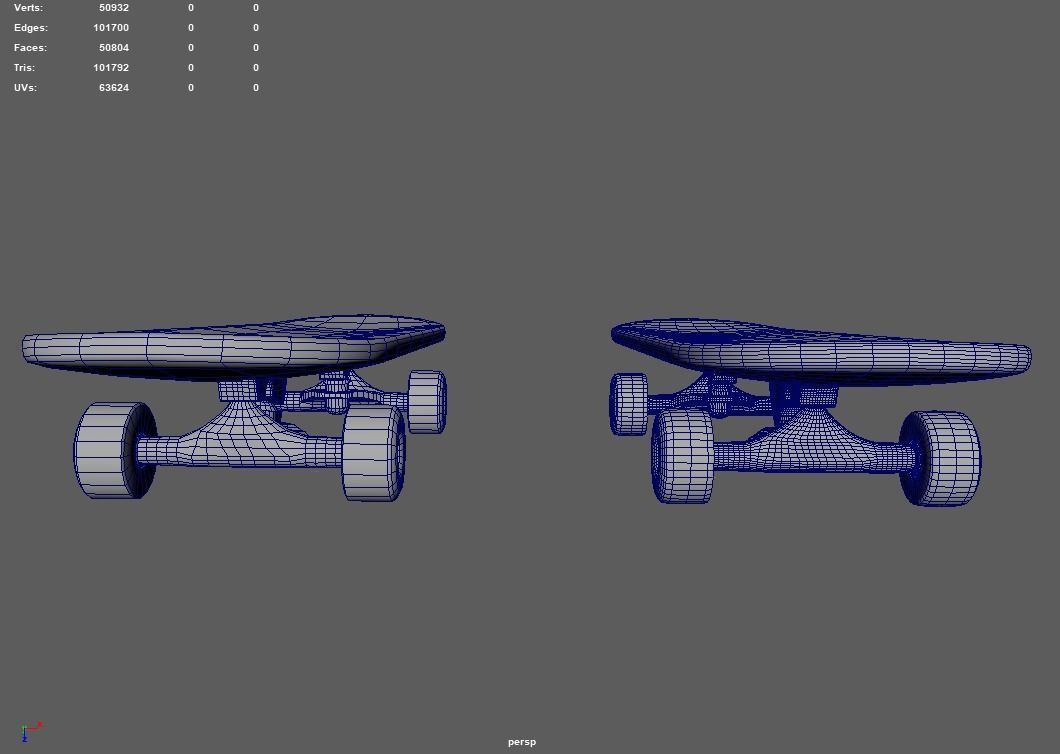1060x754 pixels.
Task: Click the persp camera name label
Action: (522, 742)
